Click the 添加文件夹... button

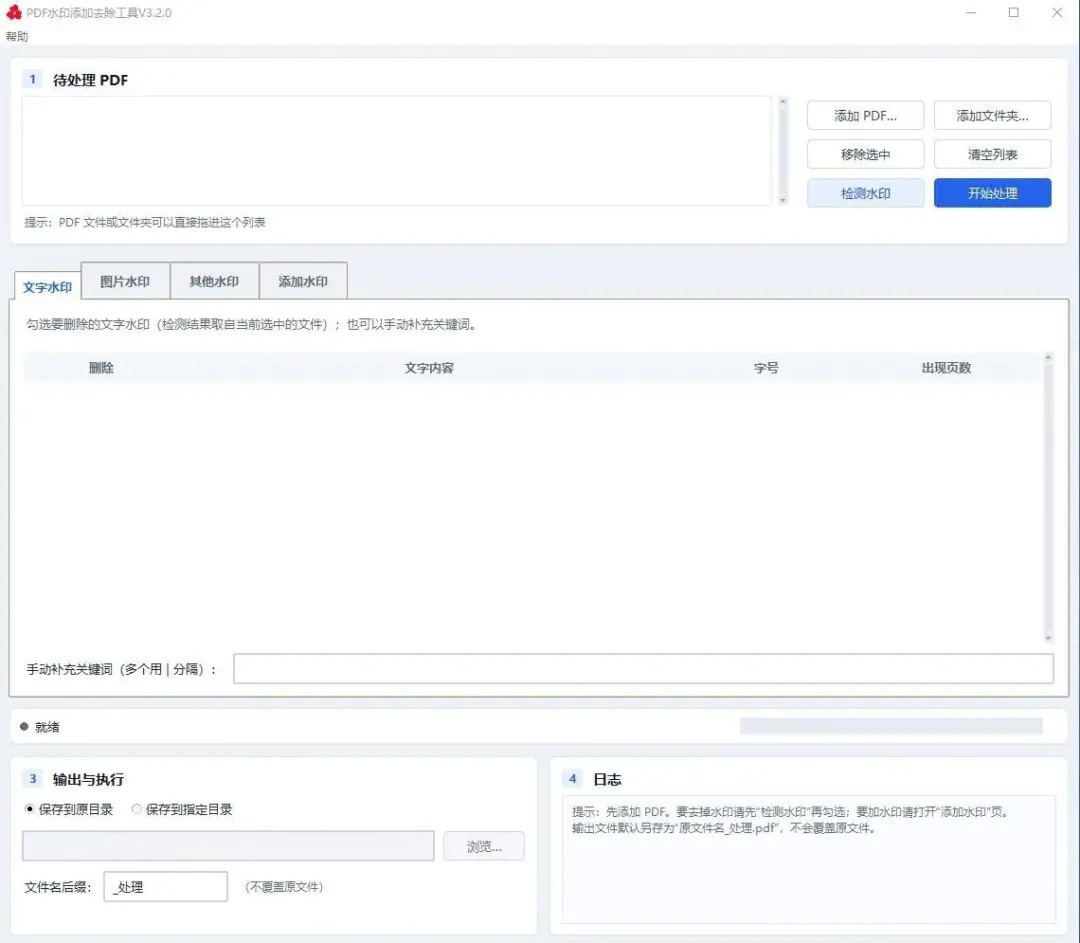[992, 116]
